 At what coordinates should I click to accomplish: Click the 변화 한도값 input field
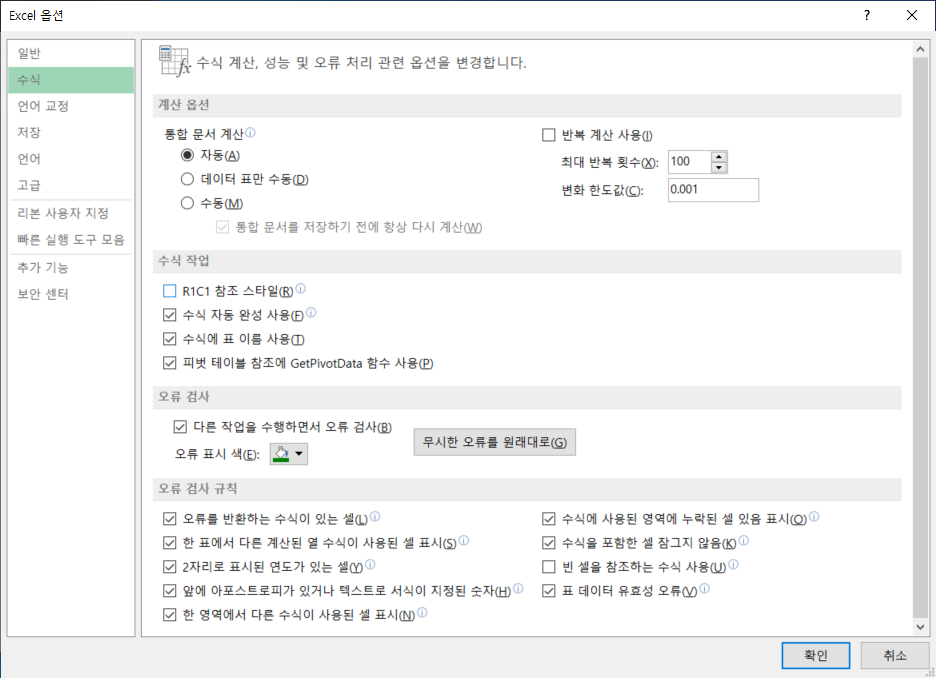coord(713,190)
